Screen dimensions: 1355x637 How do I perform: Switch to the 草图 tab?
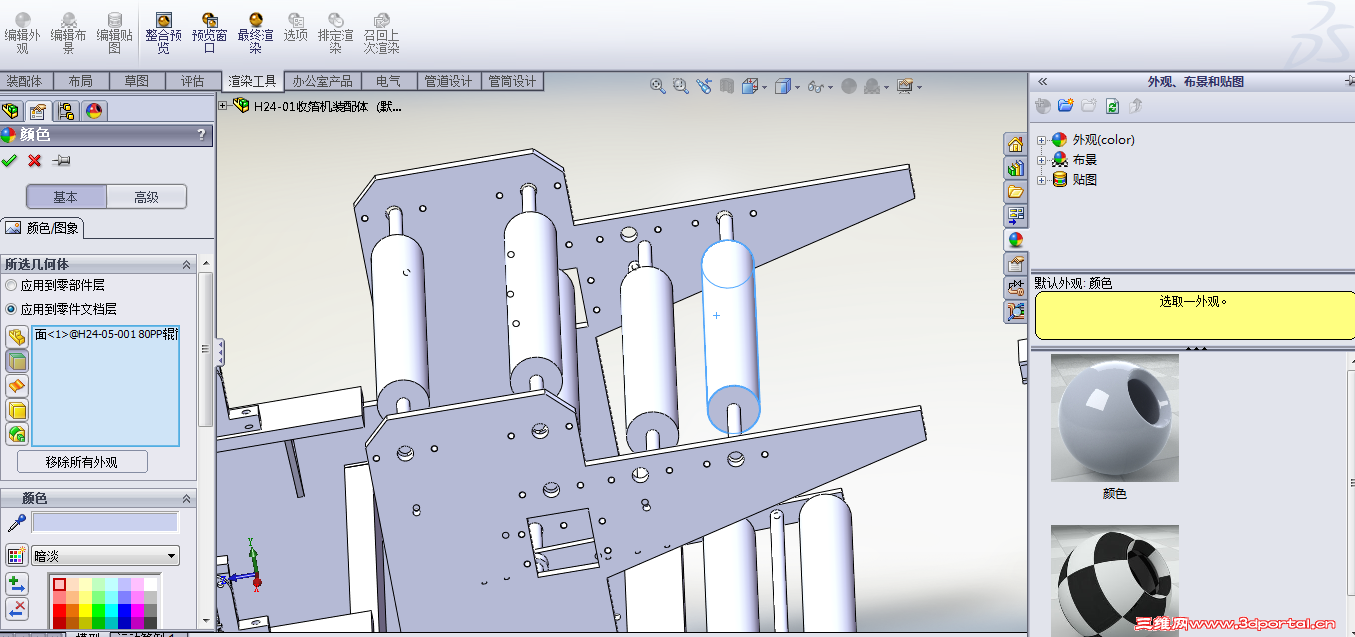[x=136, y=81]
